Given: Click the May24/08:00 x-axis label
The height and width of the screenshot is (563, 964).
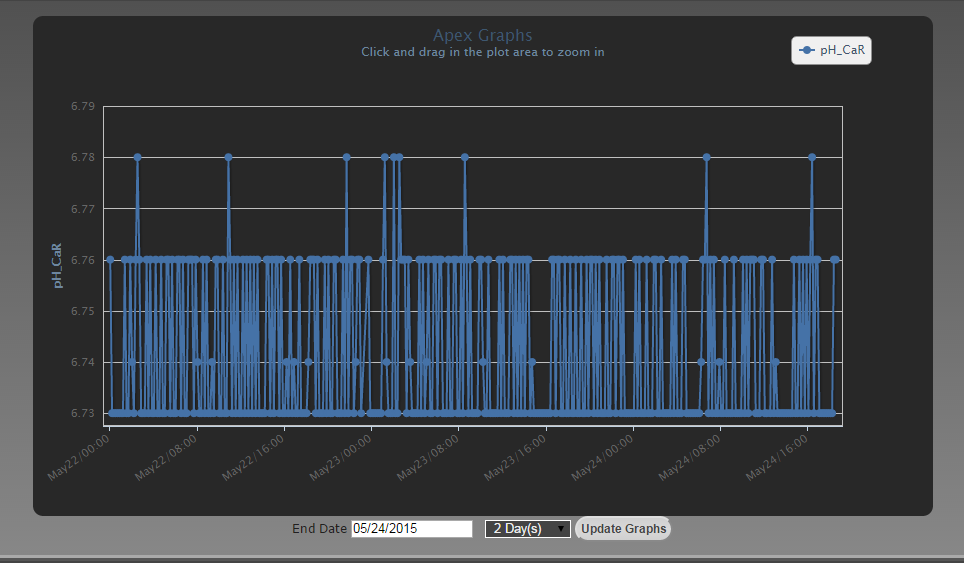Looking at the screenshot, I should [x=690, y=457].
